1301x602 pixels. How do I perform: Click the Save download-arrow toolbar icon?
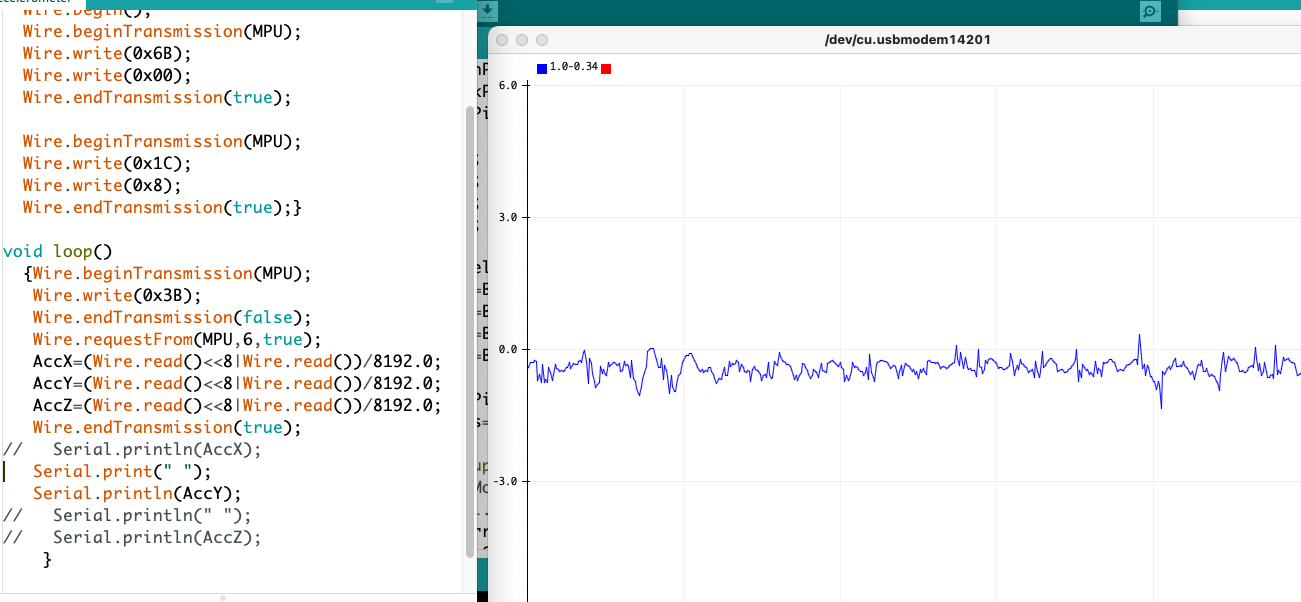pyautogui.click(x=487, y=10)
